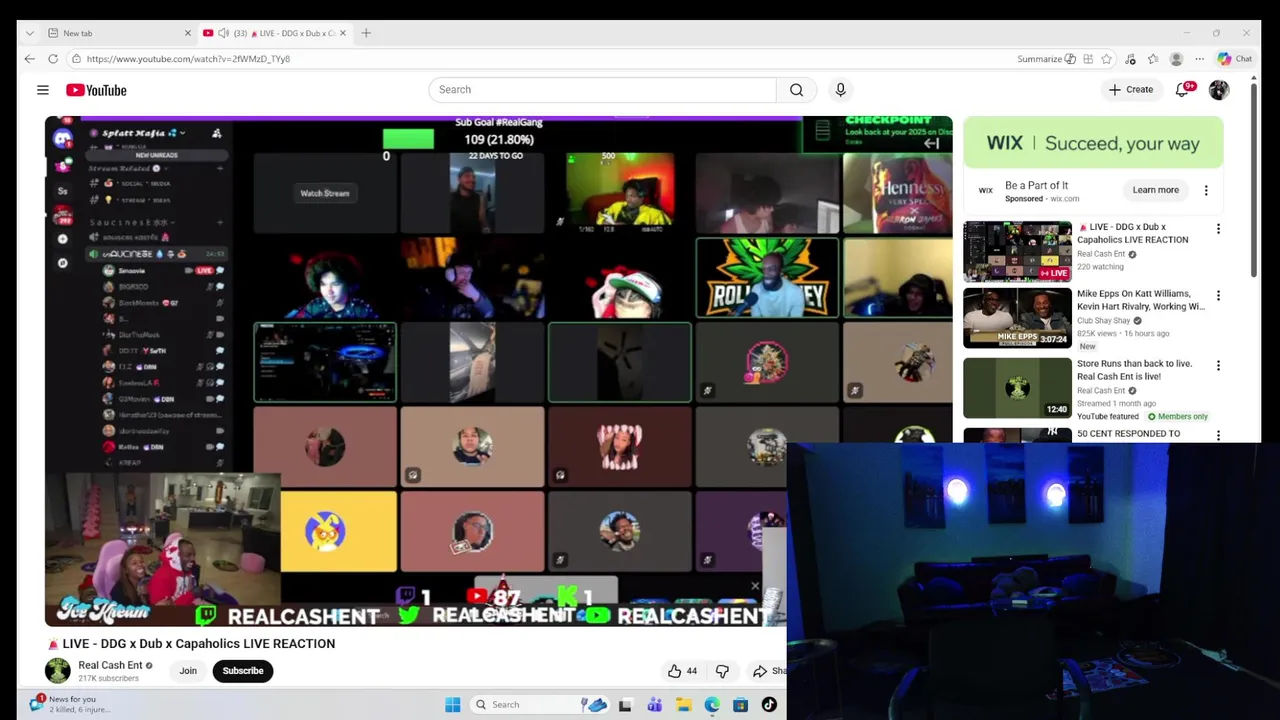Image resolution: width=1280 pixels, height=720 pixels.
Task: Open Microsoft Store taskbar icon
Action: (x=740, y=705)
